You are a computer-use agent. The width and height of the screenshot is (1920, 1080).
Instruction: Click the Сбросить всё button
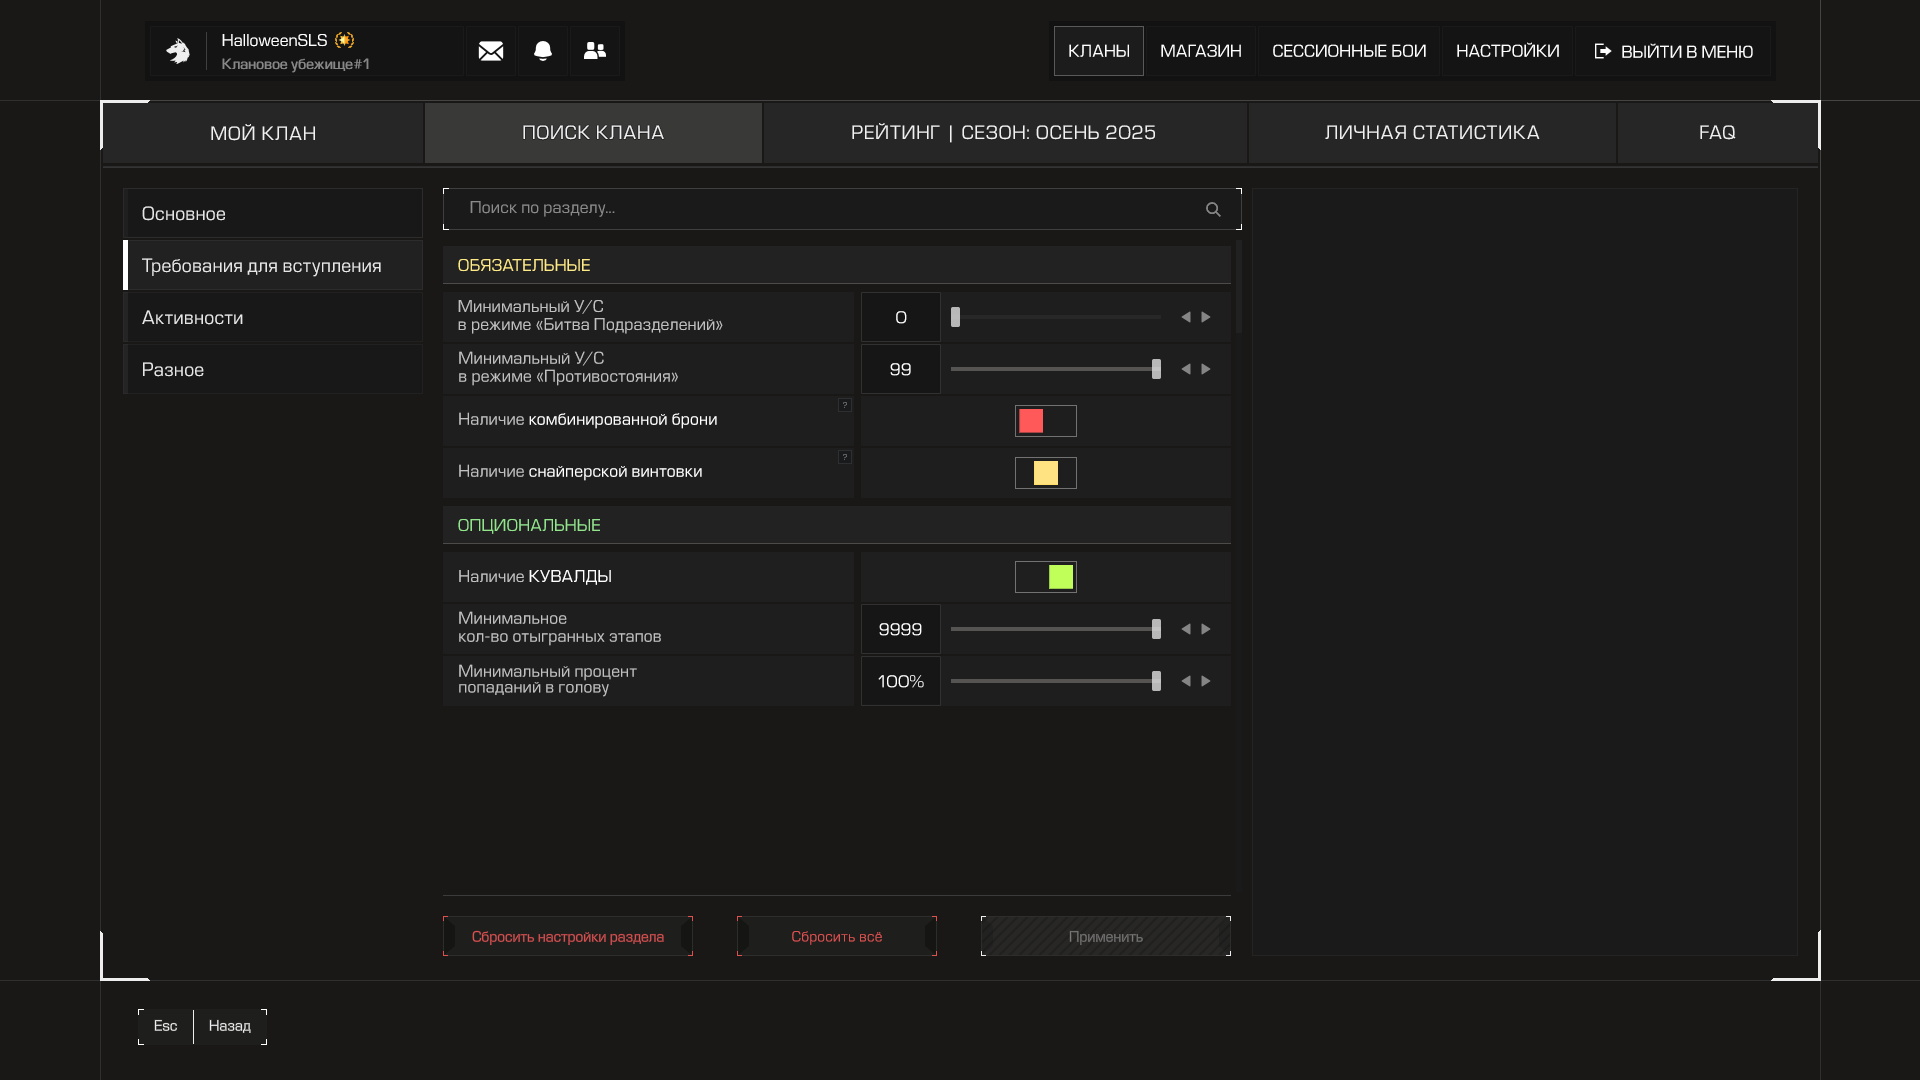pyautogui.click(x=836, y=936)
